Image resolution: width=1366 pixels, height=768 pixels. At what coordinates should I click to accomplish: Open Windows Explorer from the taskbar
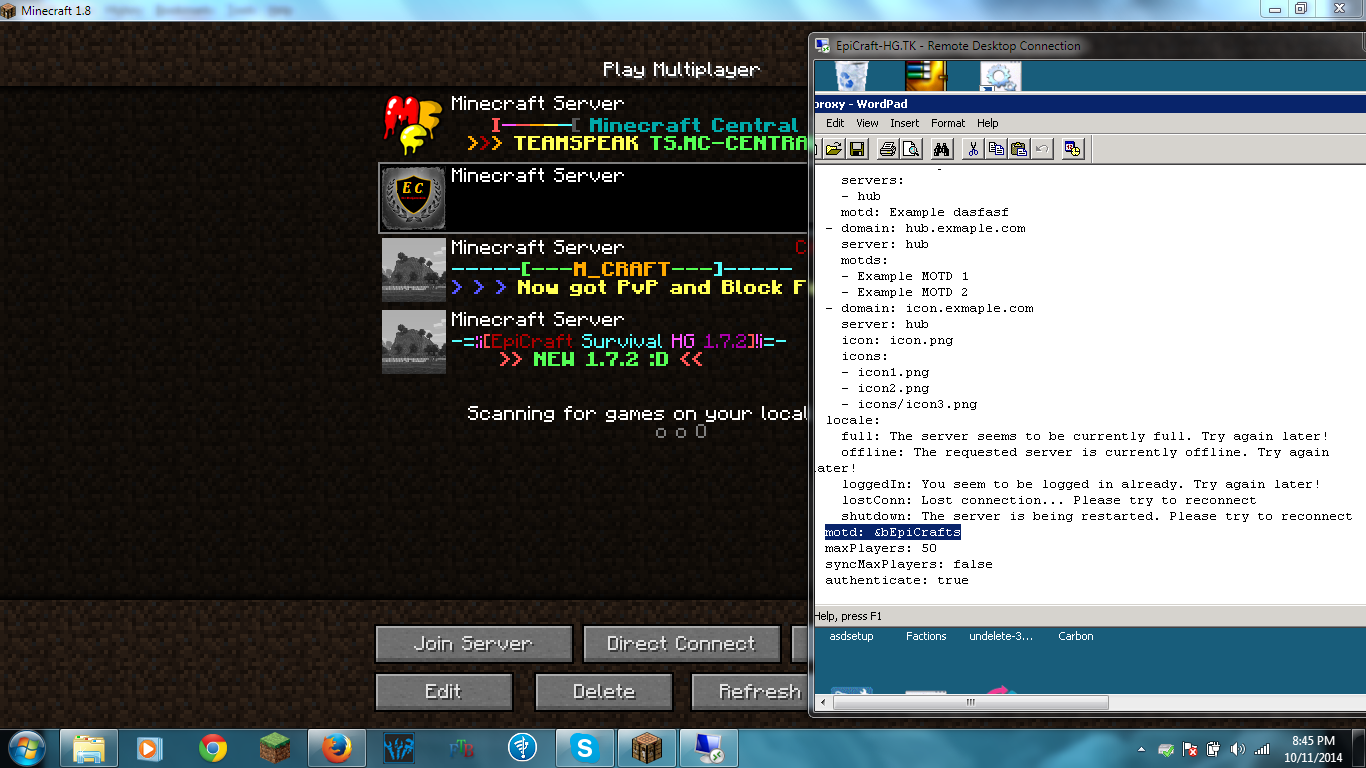(x=89, y=748)
